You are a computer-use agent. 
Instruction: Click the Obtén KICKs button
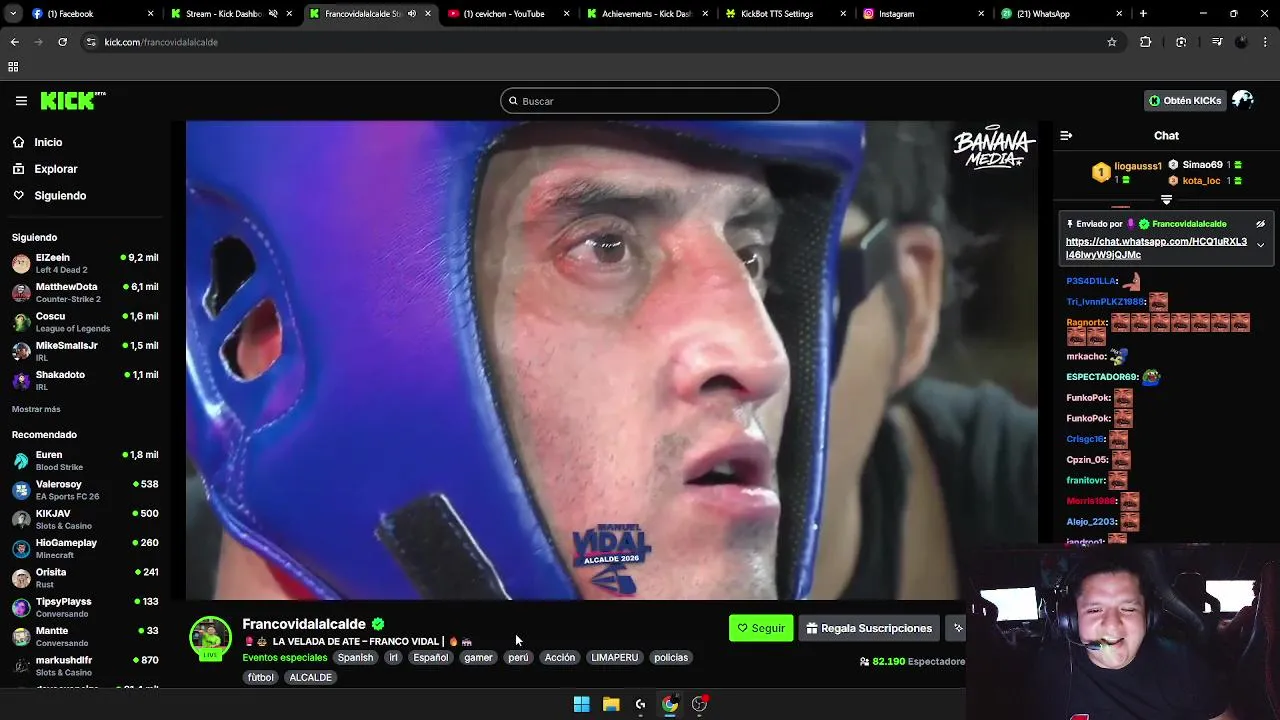1185,101
